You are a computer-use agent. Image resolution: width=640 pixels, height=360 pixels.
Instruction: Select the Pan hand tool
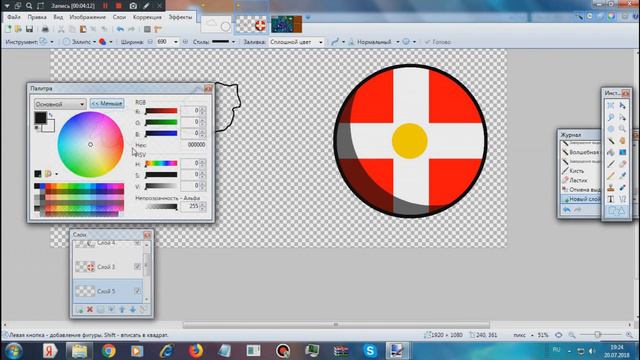(622, 141)
